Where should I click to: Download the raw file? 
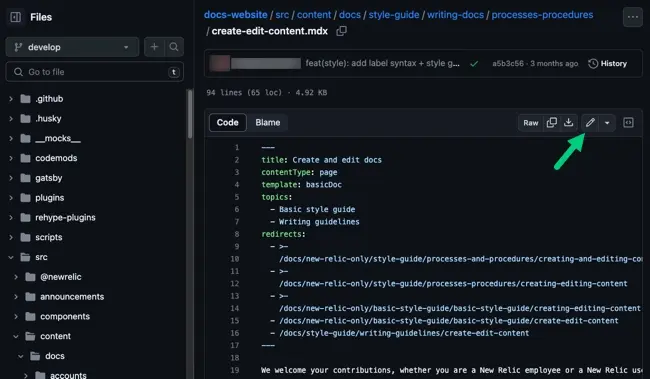569,123
